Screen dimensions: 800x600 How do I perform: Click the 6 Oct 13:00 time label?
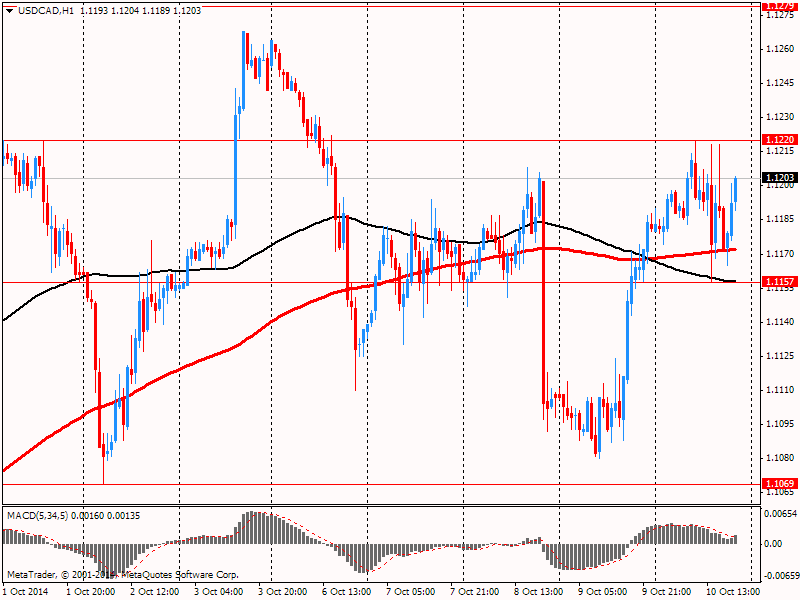[x=346, y=592]
